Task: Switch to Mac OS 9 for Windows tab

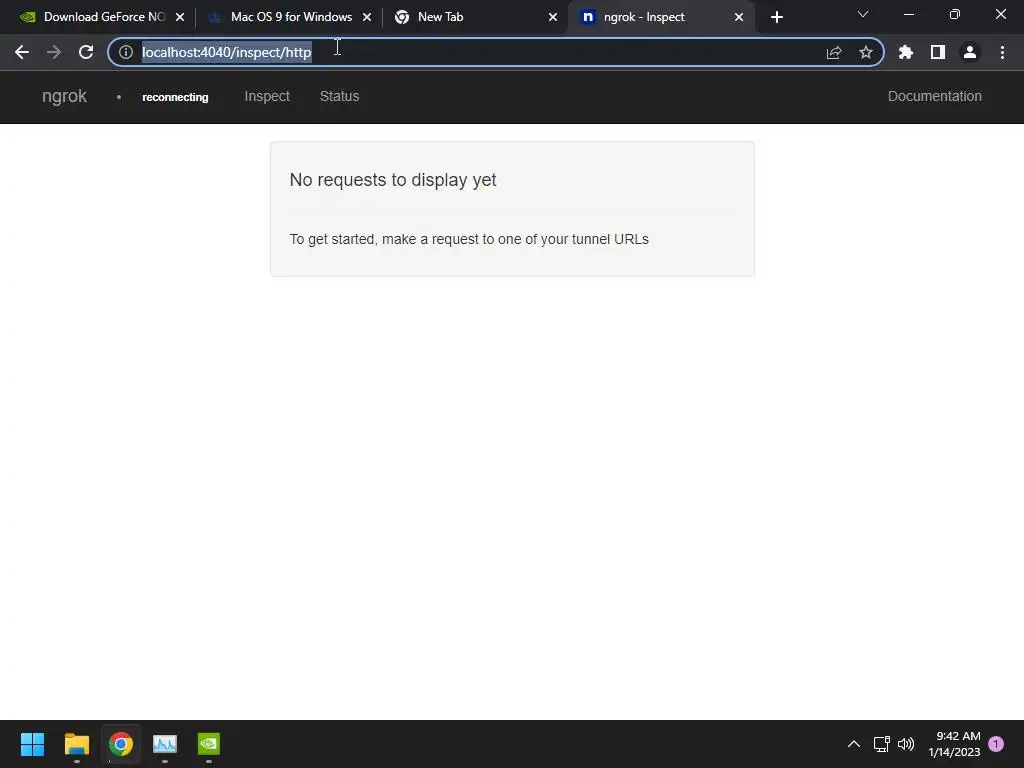Action: click(291, 17)
